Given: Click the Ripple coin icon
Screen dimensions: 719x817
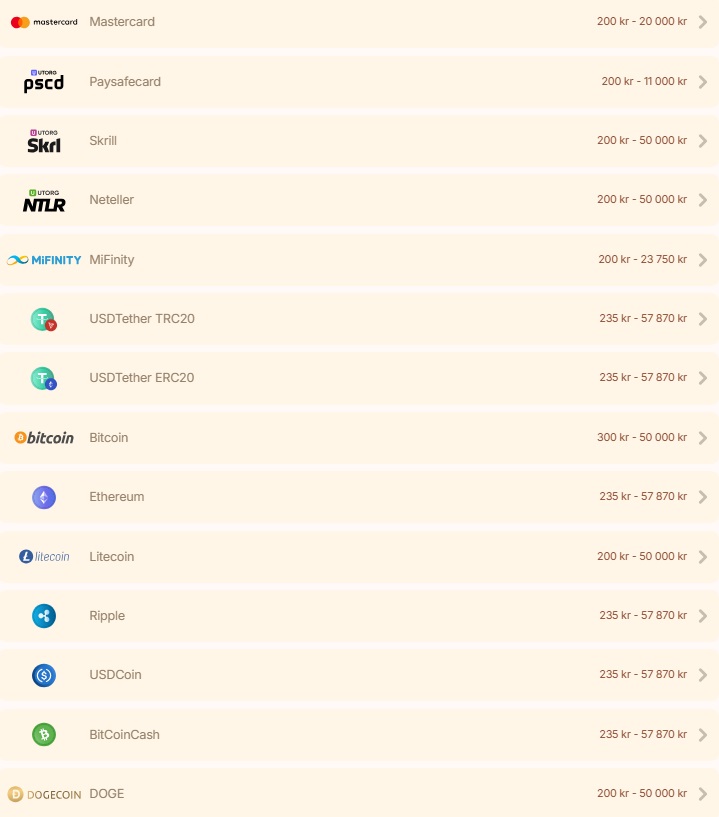Looking at the screenshot, I should click(43, 616).
